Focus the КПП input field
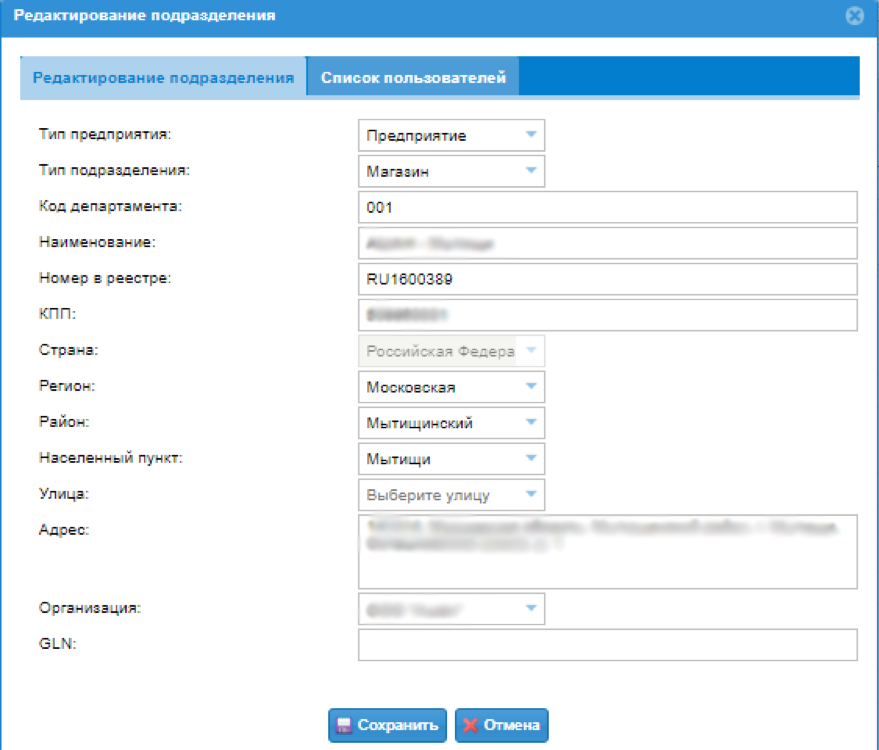The image size is (879, 750). 607,315
